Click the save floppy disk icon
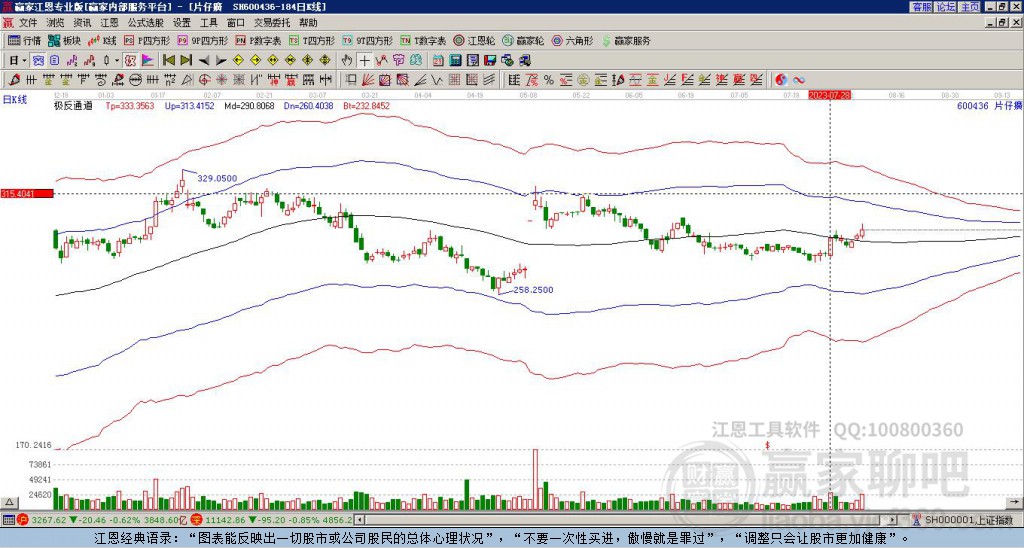The height and width of the screenshot is (548, 1024). (x=490, y=61)
